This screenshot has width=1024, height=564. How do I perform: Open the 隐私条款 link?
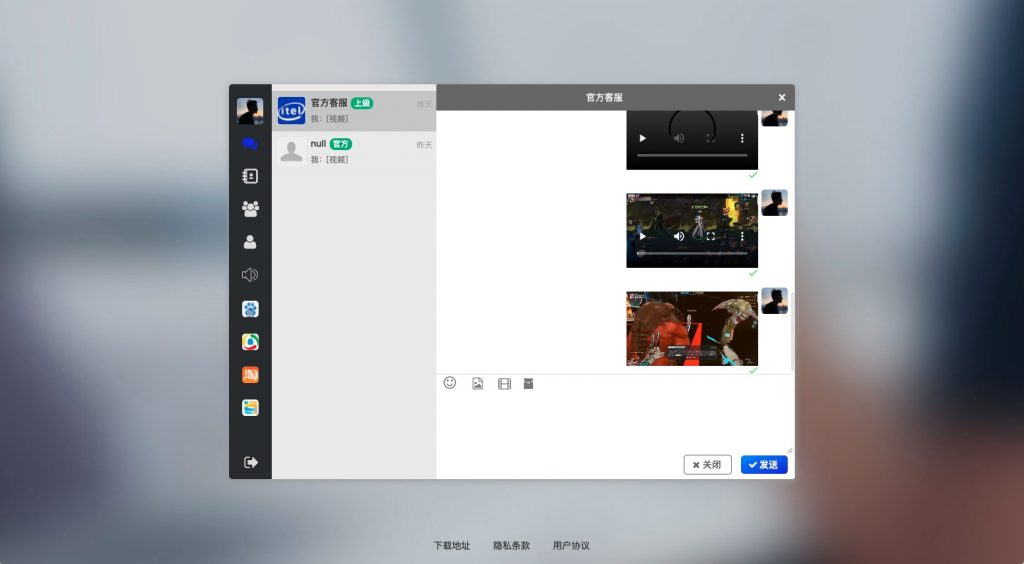pos(511,546)
